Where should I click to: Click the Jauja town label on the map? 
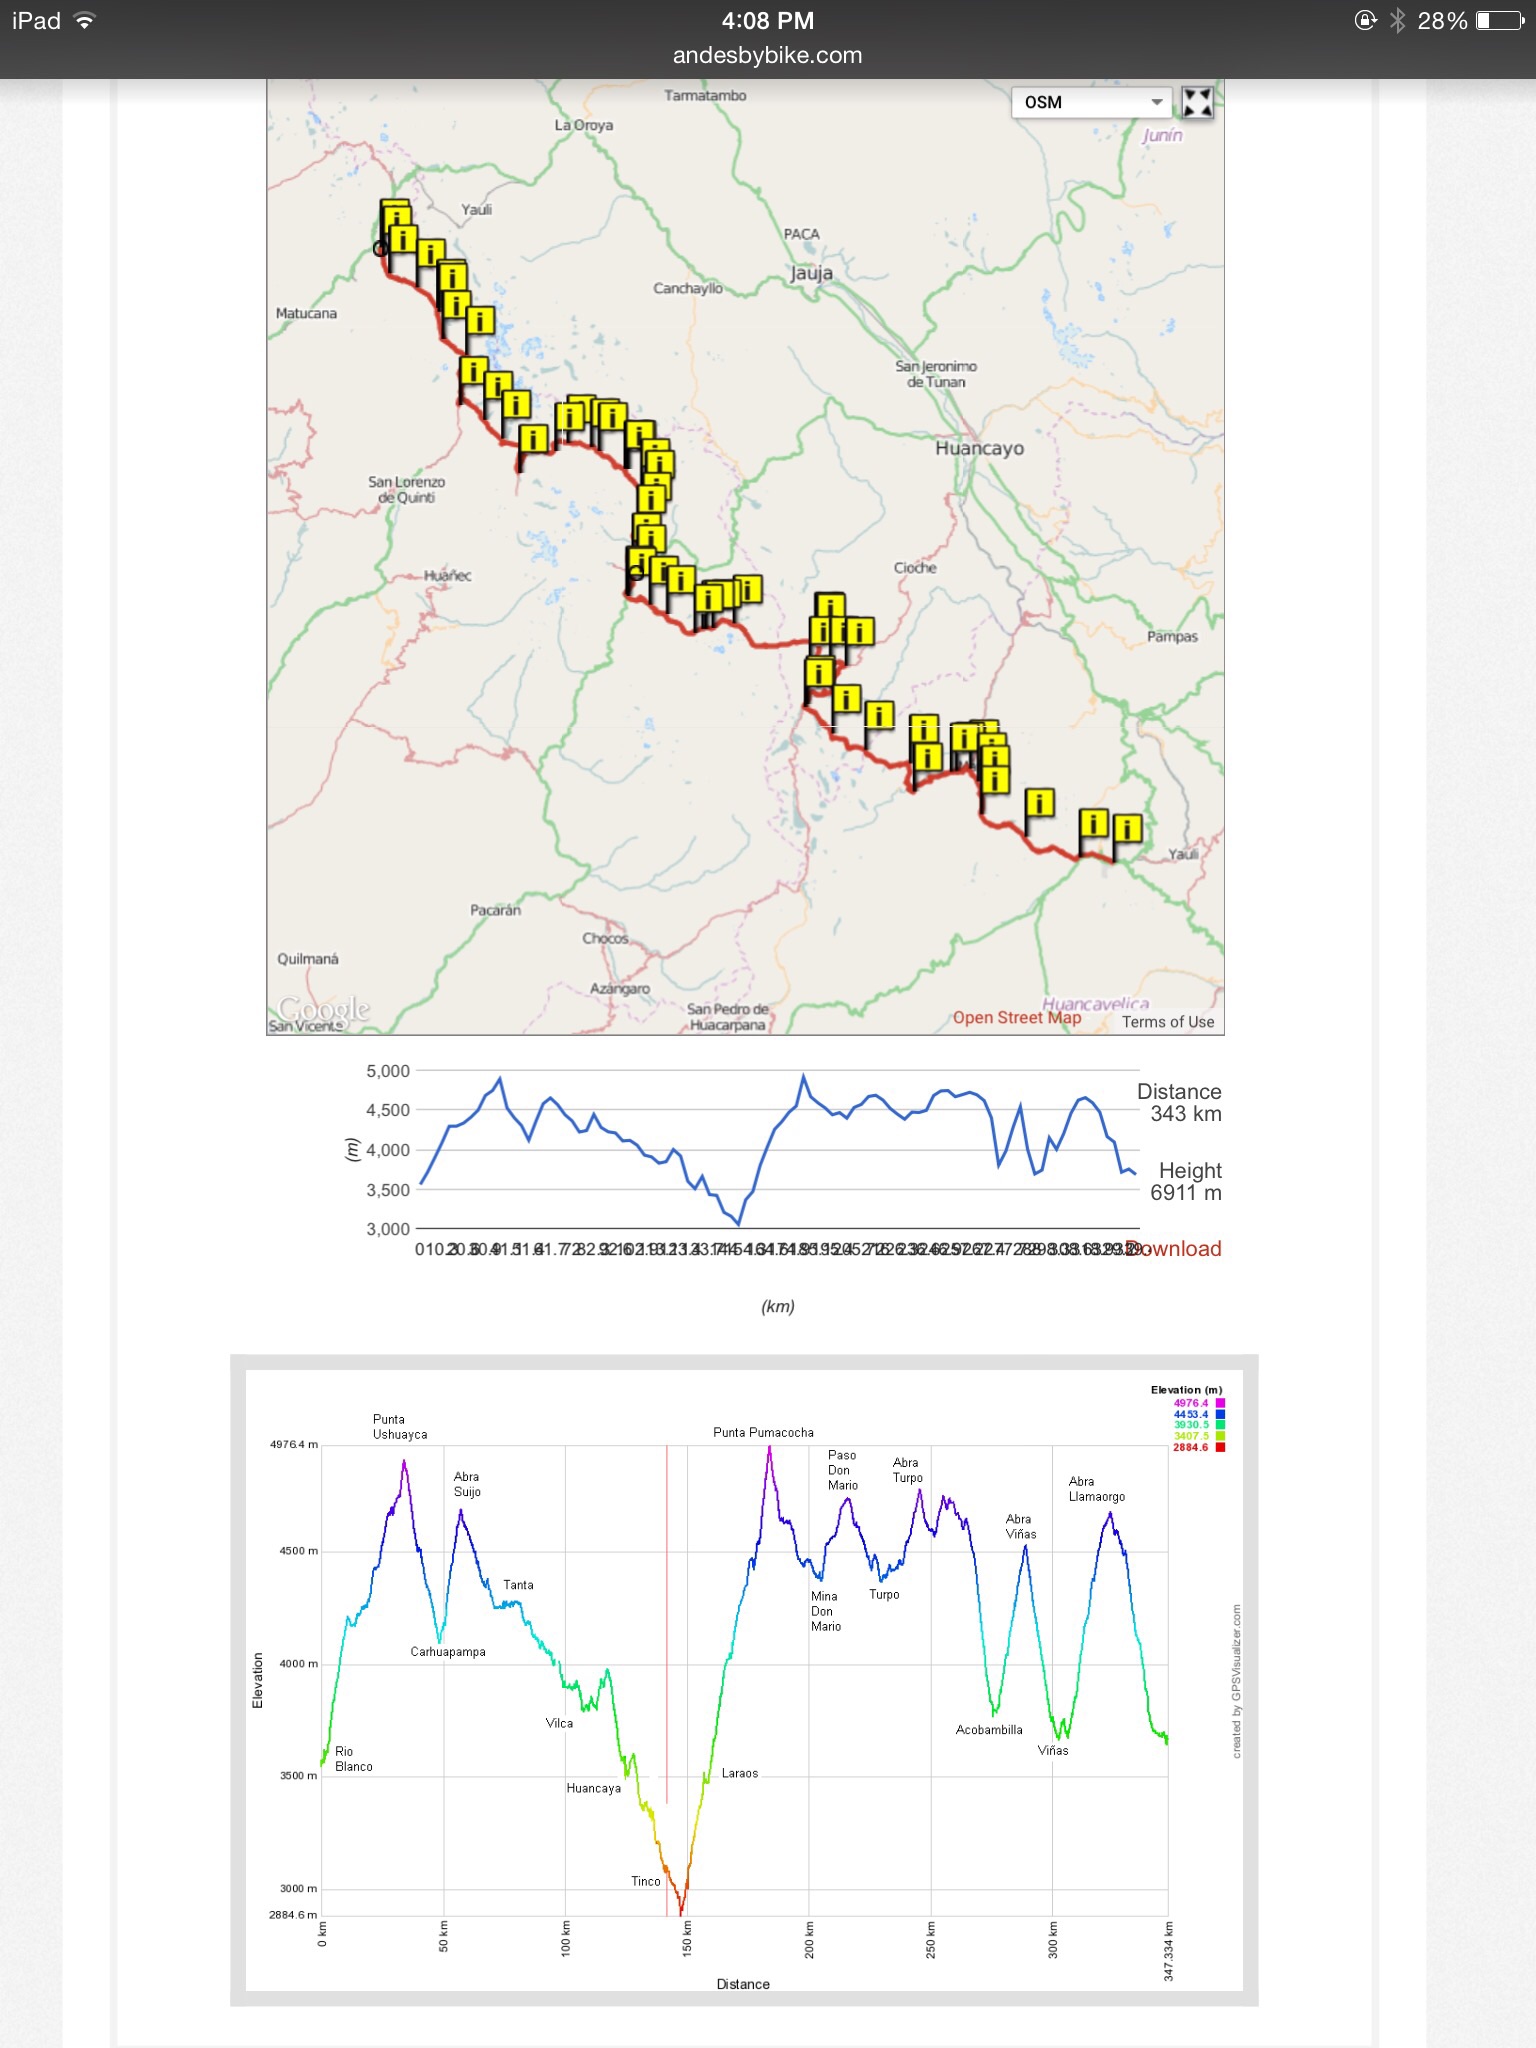click(811, 273)
